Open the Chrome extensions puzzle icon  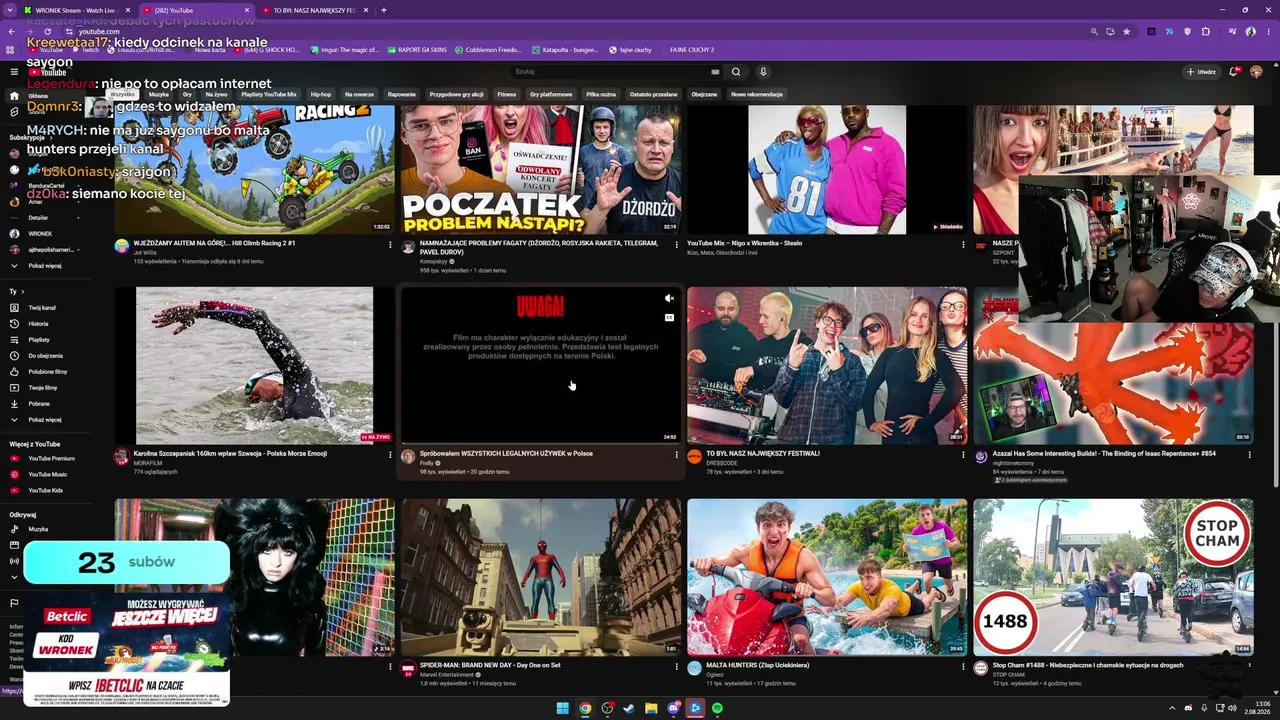click(1208, 32)
